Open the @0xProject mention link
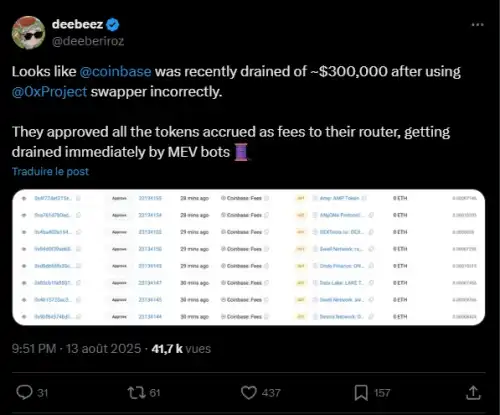The width and height of the screenshot is (500, 415). pyautogui.click(x=49, y=92)
